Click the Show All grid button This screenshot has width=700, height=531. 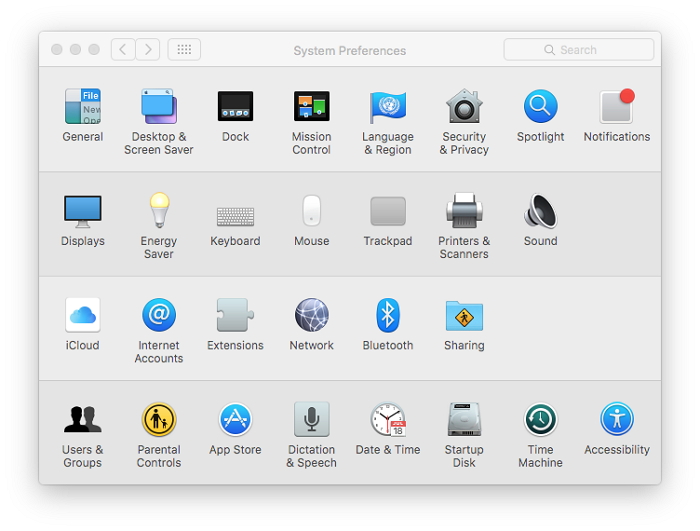pos(184,49)
